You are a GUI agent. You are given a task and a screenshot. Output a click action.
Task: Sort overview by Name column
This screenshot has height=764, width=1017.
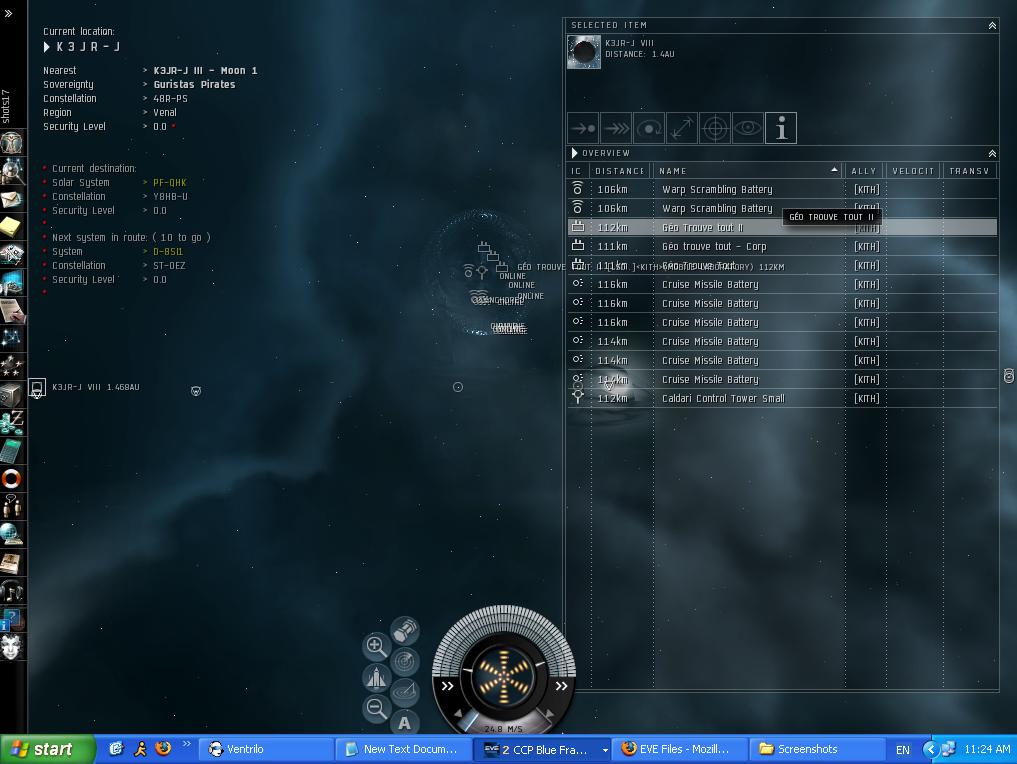click(x=748, y=171)
